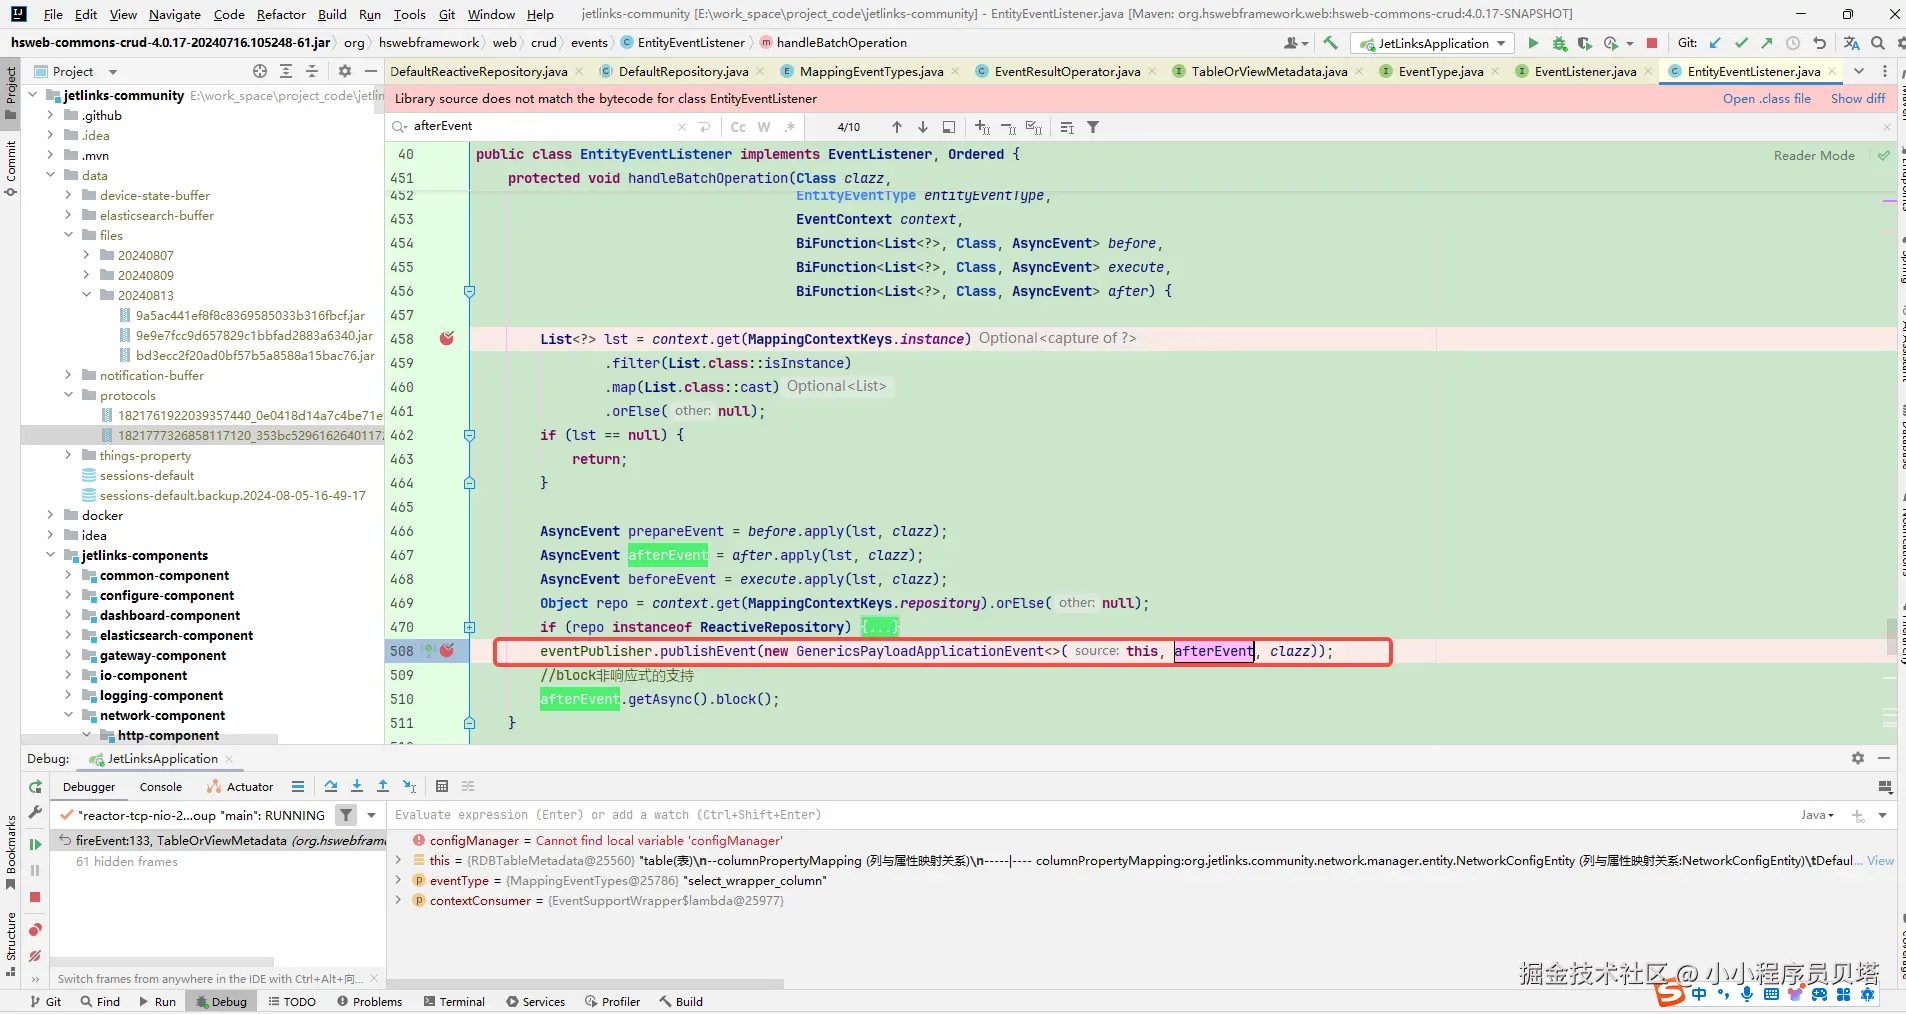This screenshot has height=1014, width=1906.
Task: Open the Navigate menu
Action: [x=175, y=14]
